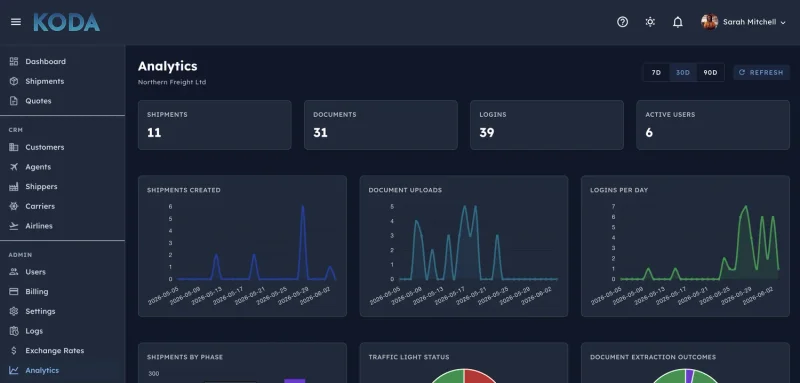Click the Settings gear icon
The image size is (800, 383).
(14, 311)
